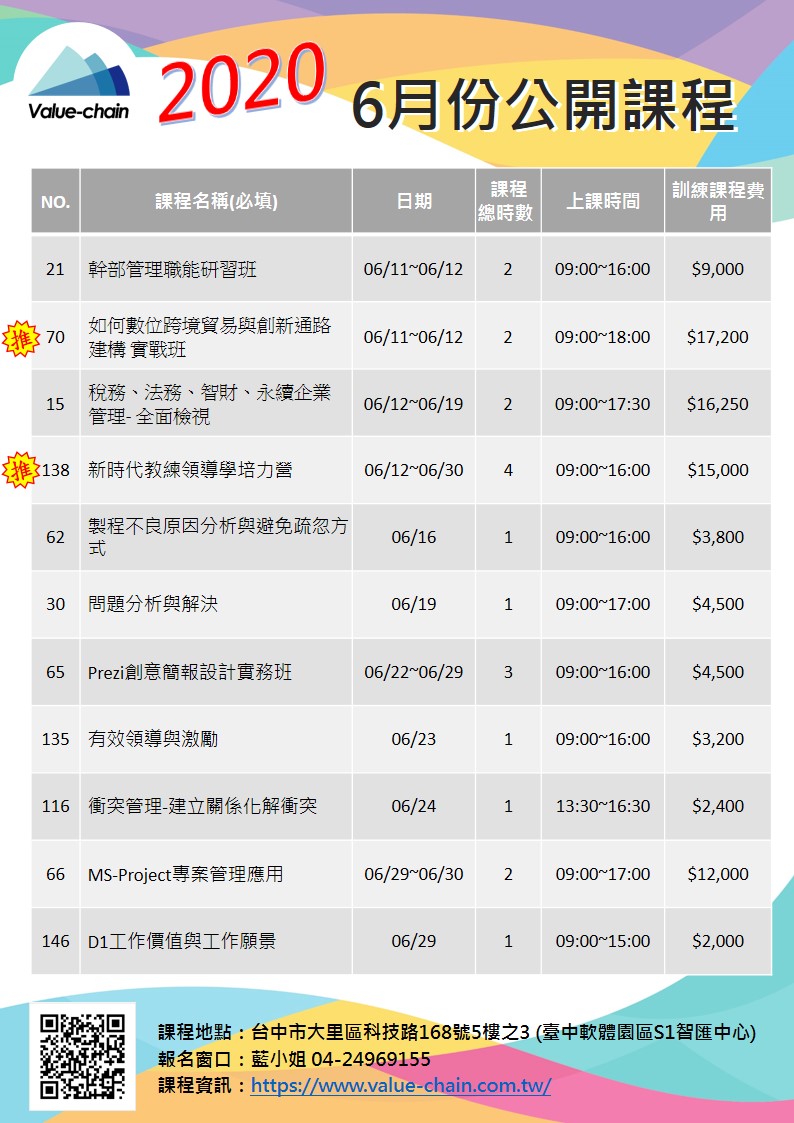Click the $3,200 fee cell

[x=717, y=738]
